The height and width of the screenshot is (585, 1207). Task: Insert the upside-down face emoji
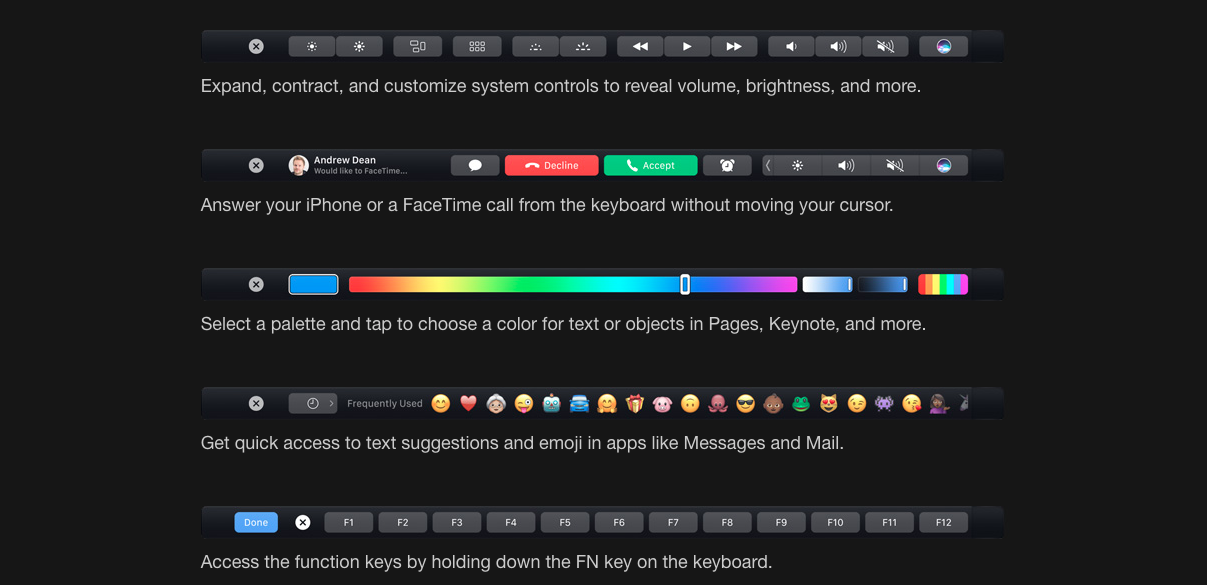[x=690, y=403]
